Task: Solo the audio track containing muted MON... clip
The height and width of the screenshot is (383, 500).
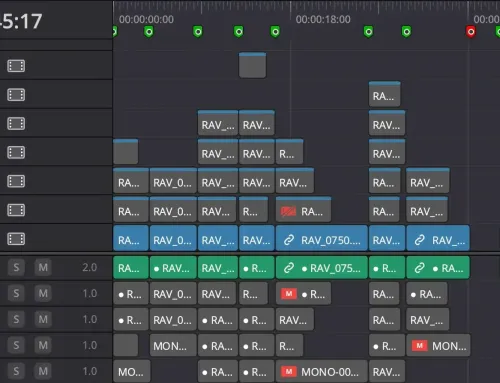Action: coord(16,345)
